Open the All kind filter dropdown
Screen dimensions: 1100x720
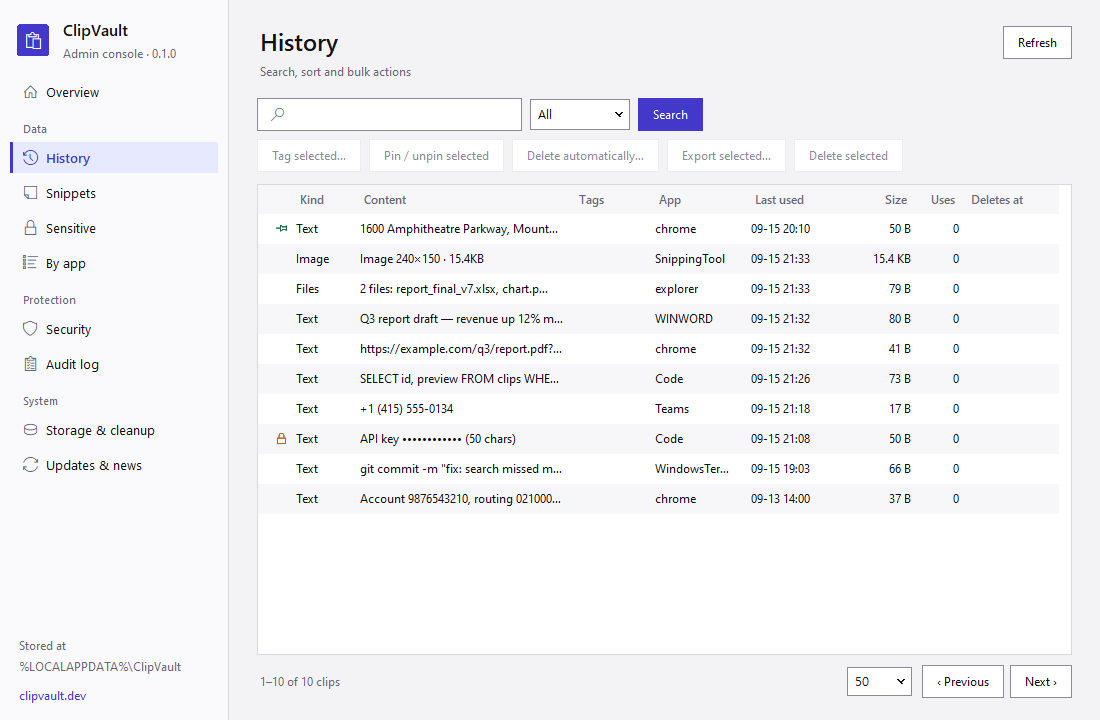(579, 114)
